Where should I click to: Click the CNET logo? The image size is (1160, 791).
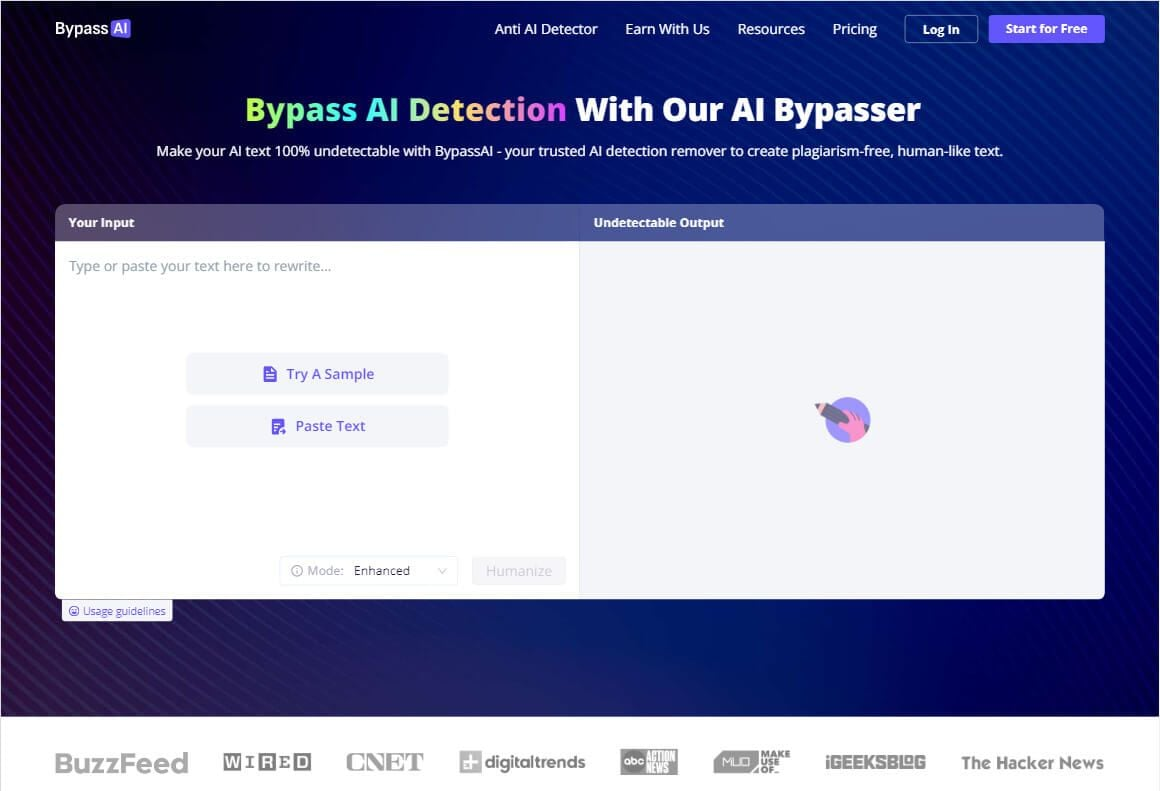(384, 762)
